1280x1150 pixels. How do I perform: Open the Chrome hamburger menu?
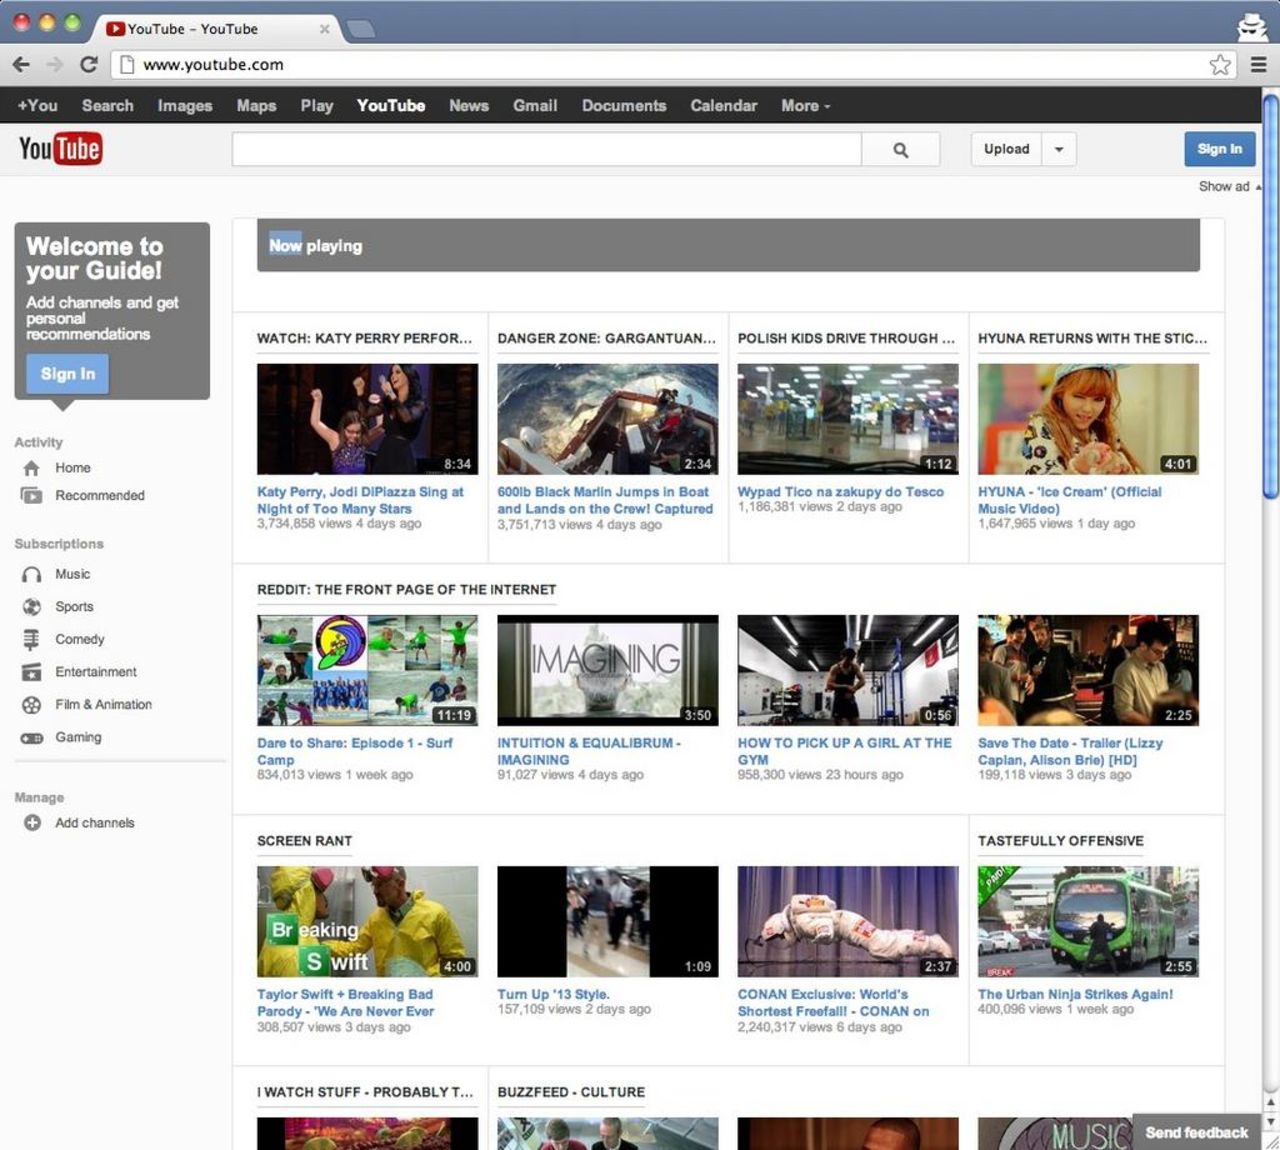pos(1259,64)
